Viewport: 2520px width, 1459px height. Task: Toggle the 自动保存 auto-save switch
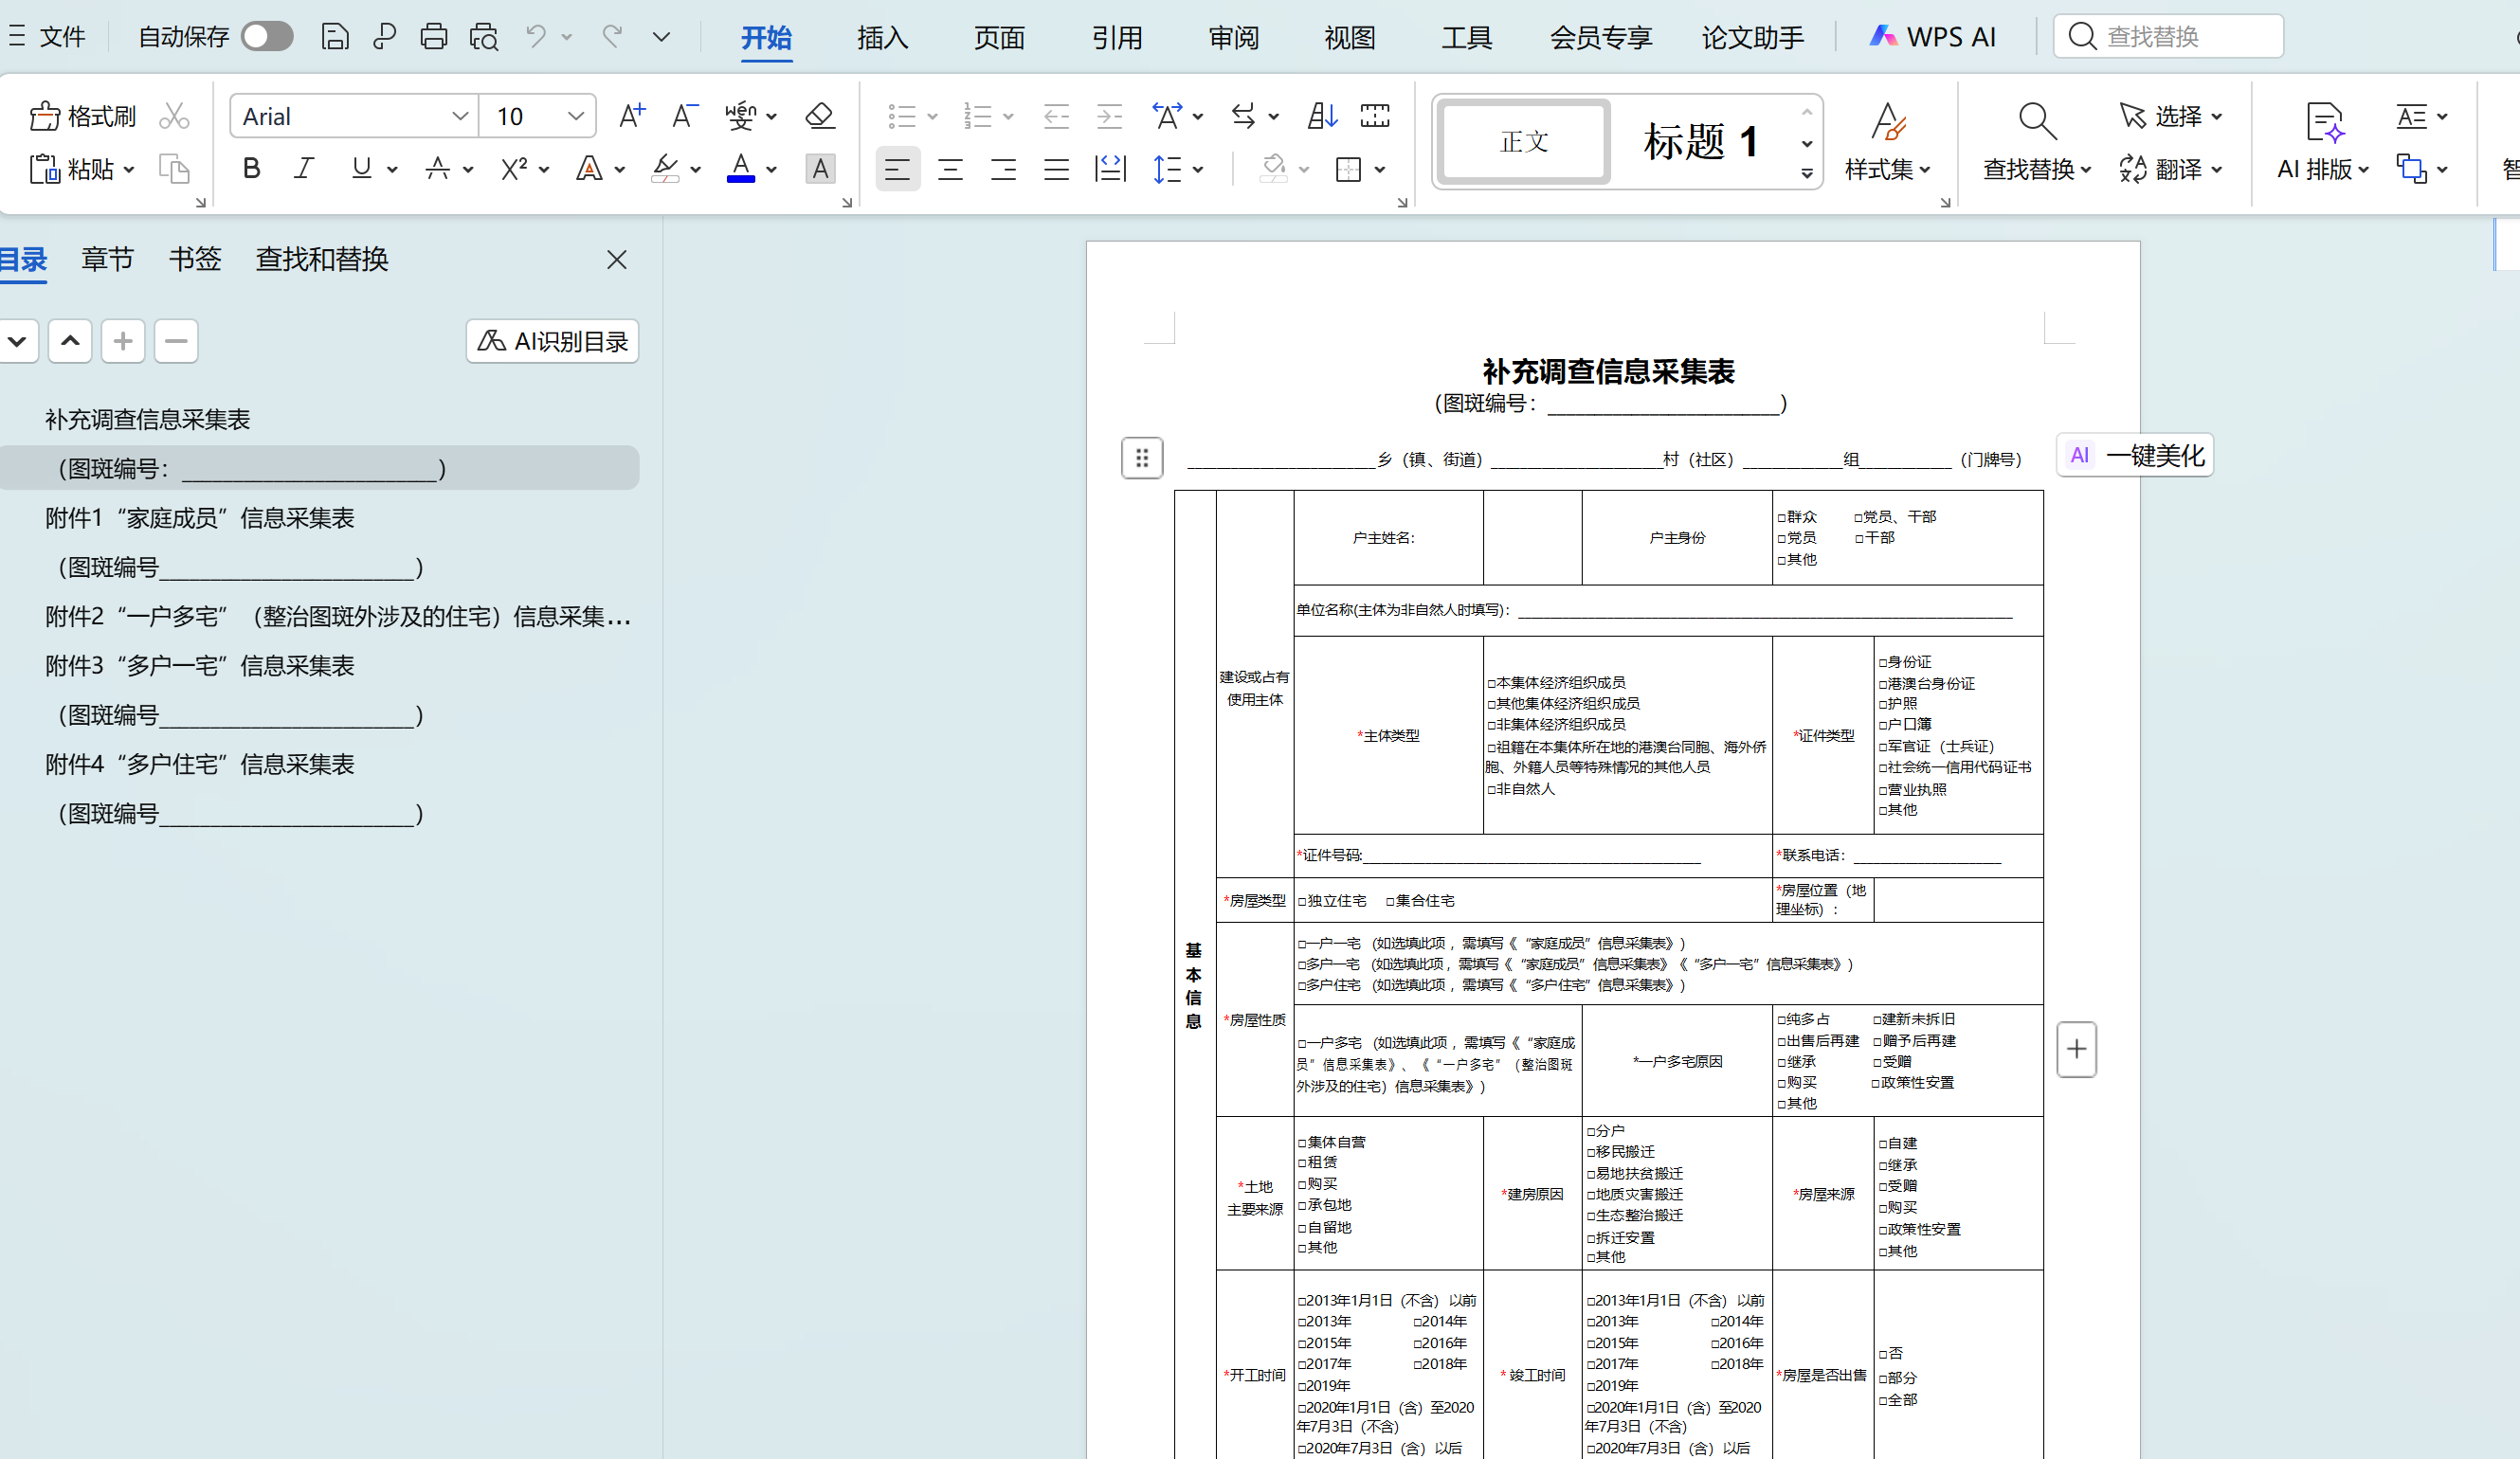267,37
